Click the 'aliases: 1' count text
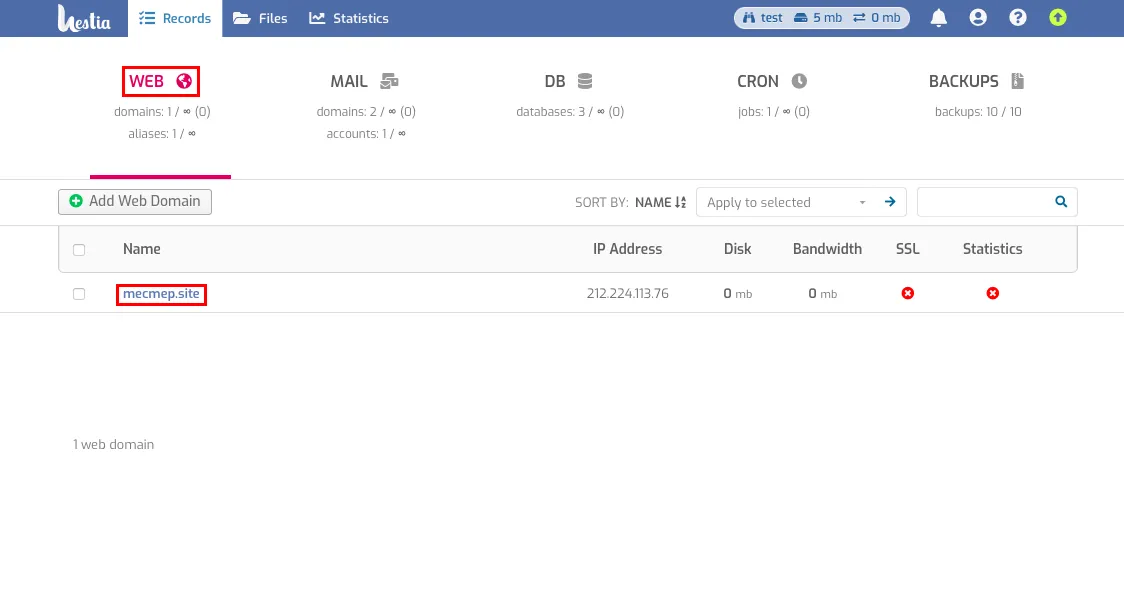The image size is (1124, 597). (x=162, y=134)
